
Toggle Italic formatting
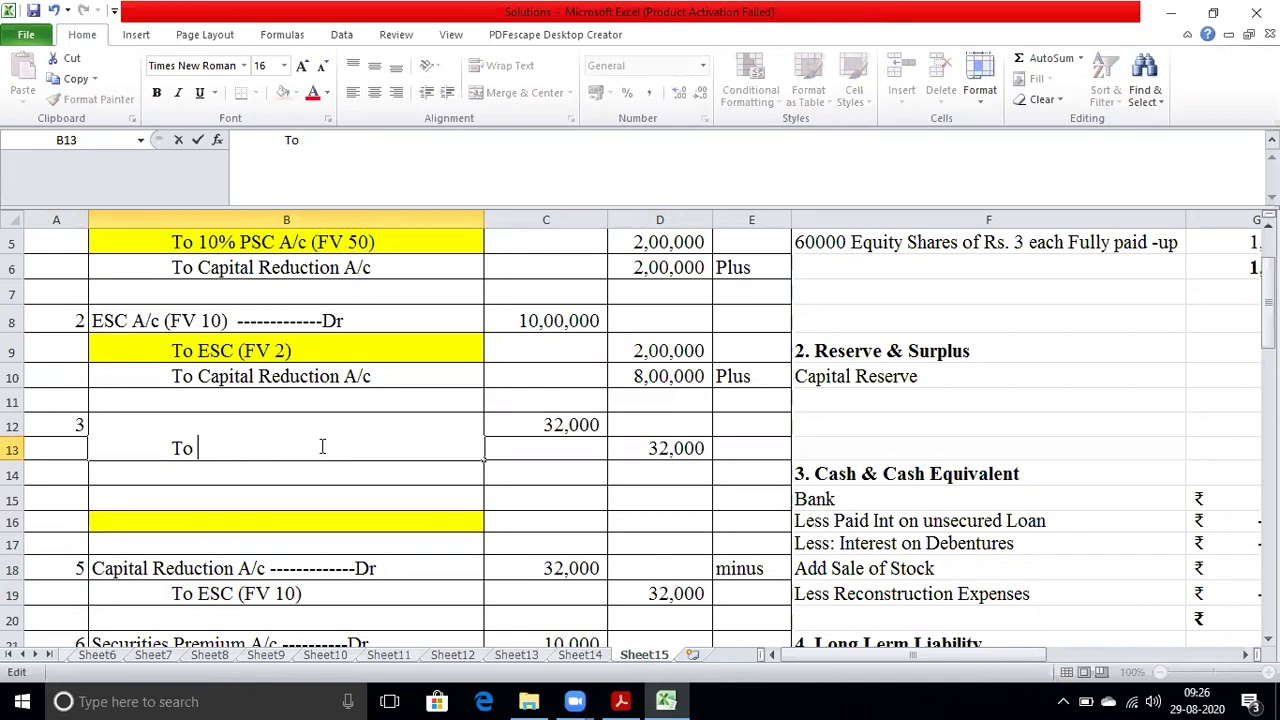pos(178,93)
